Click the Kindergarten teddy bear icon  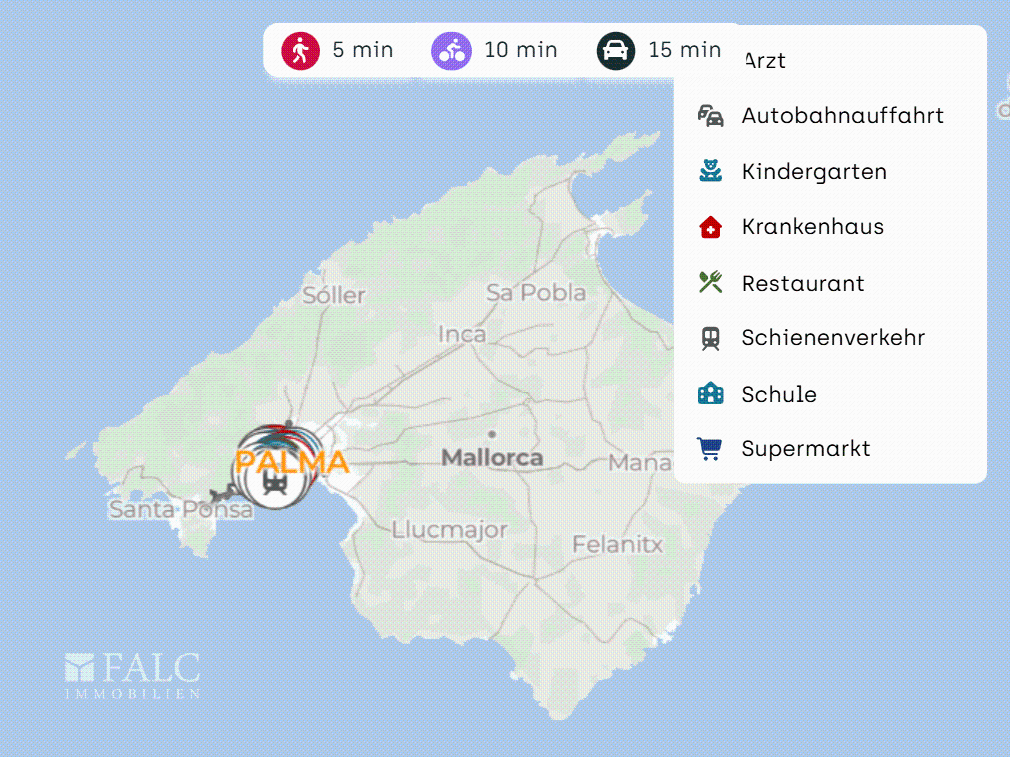coord(710,171)
